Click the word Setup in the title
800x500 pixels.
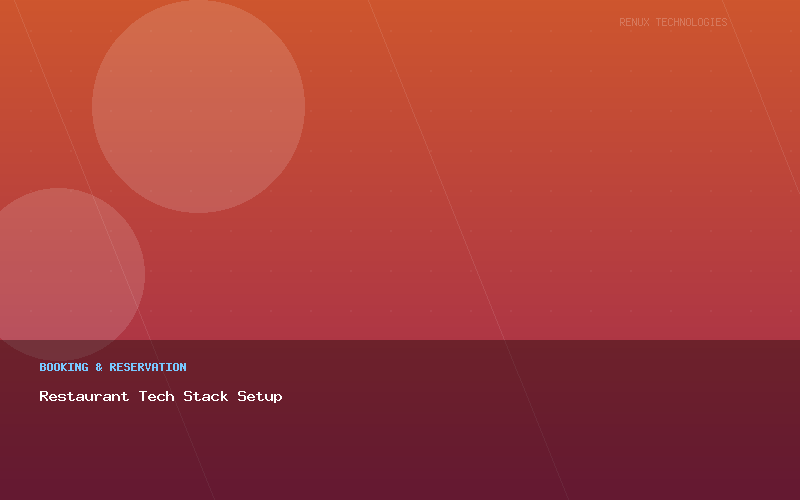pos(260,396)
